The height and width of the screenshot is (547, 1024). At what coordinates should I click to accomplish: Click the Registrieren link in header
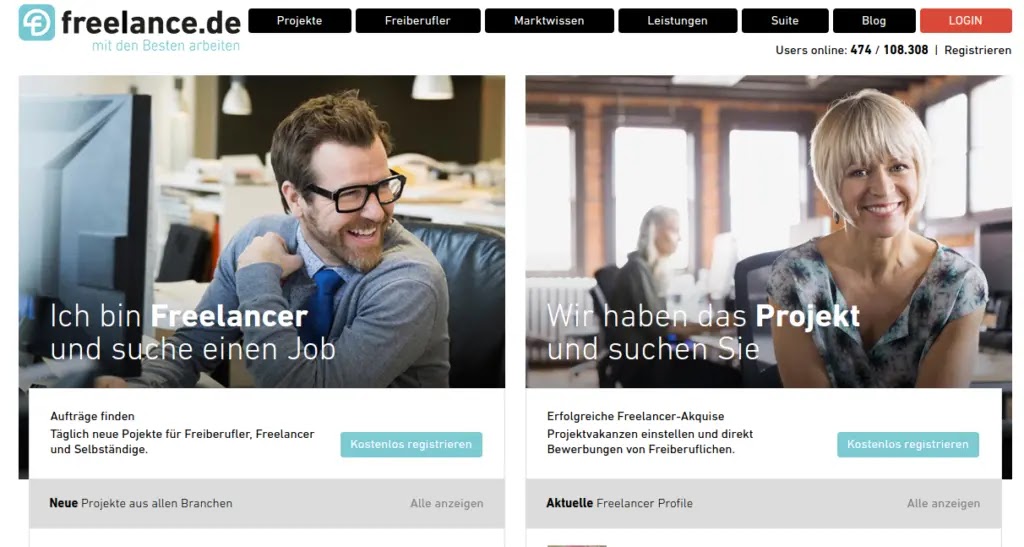coord(978,50)
